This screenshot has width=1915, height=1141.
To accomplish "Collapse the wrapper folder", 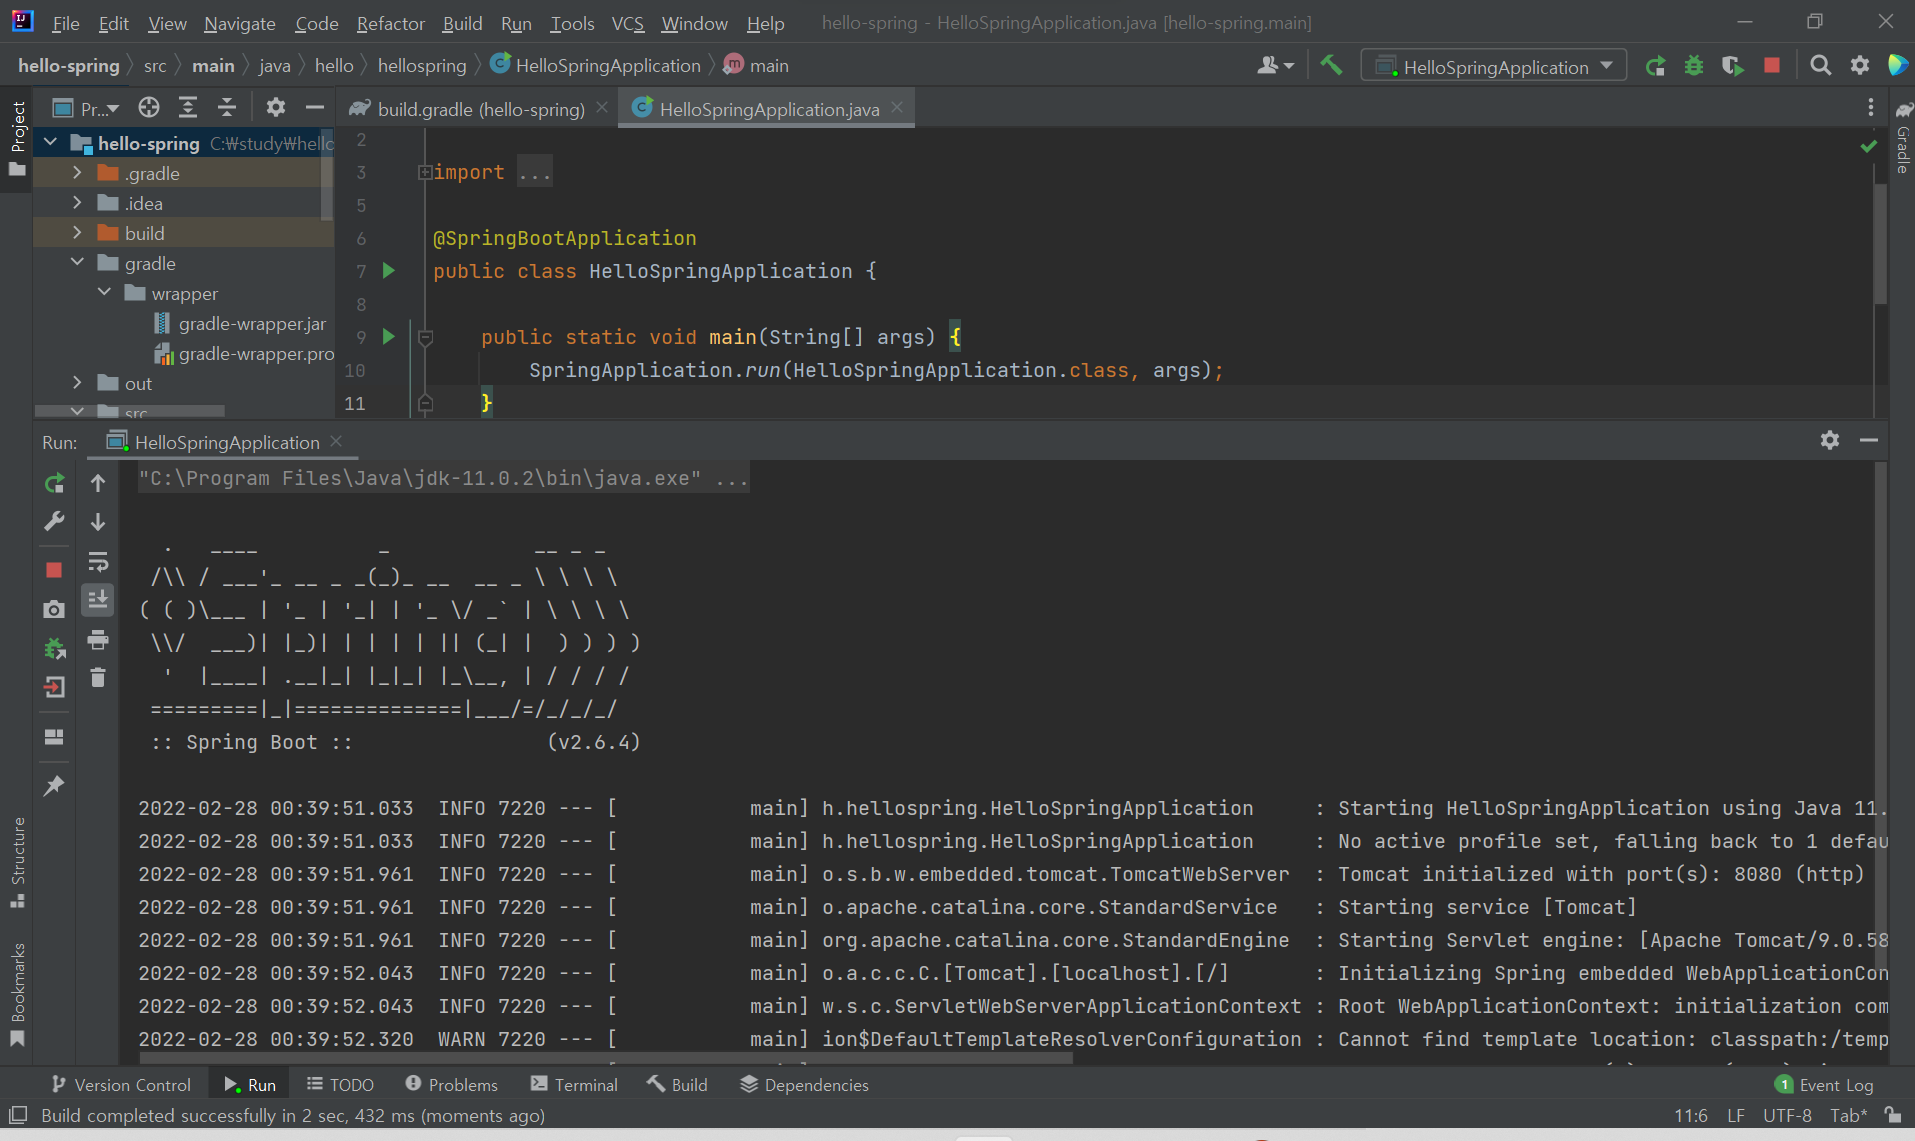I will click(105, 293).
